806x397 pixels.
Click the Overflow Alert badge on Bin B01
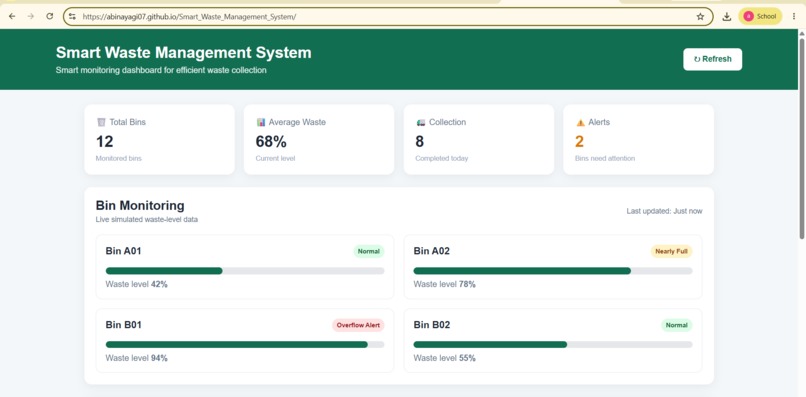click(358, 325)
